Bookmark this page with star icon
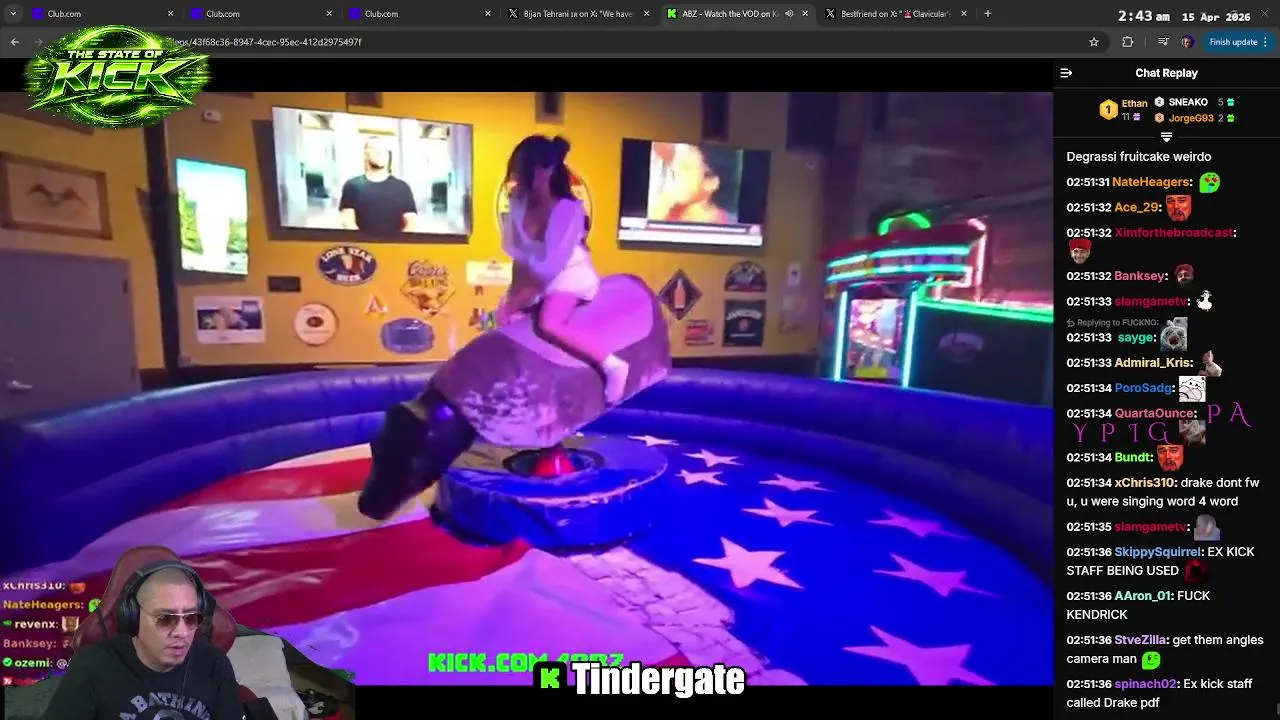This screenshot has width=1280, height=720. (1094, 42)
